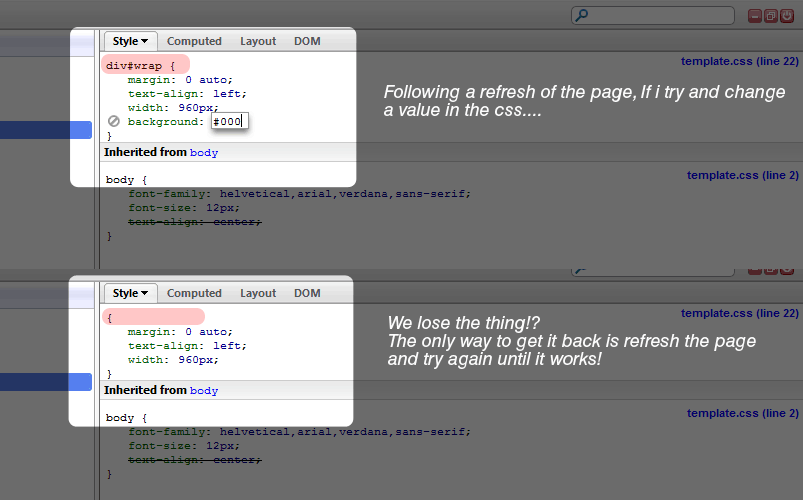Open template.css (line 22) link in lower panel
Screen dimensions: 803x500
pyautogui.click(x=739, y=313)
